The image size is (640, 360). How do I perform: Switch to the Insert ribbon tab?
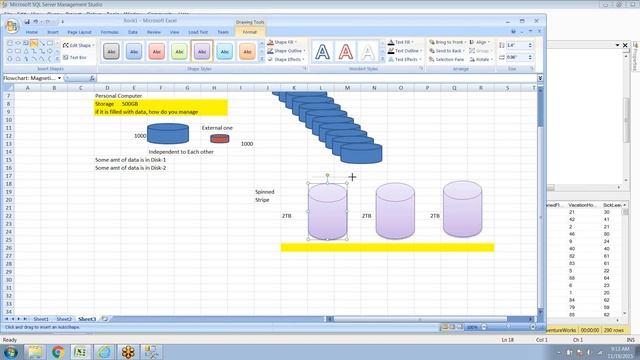click(x=53, y=32)
